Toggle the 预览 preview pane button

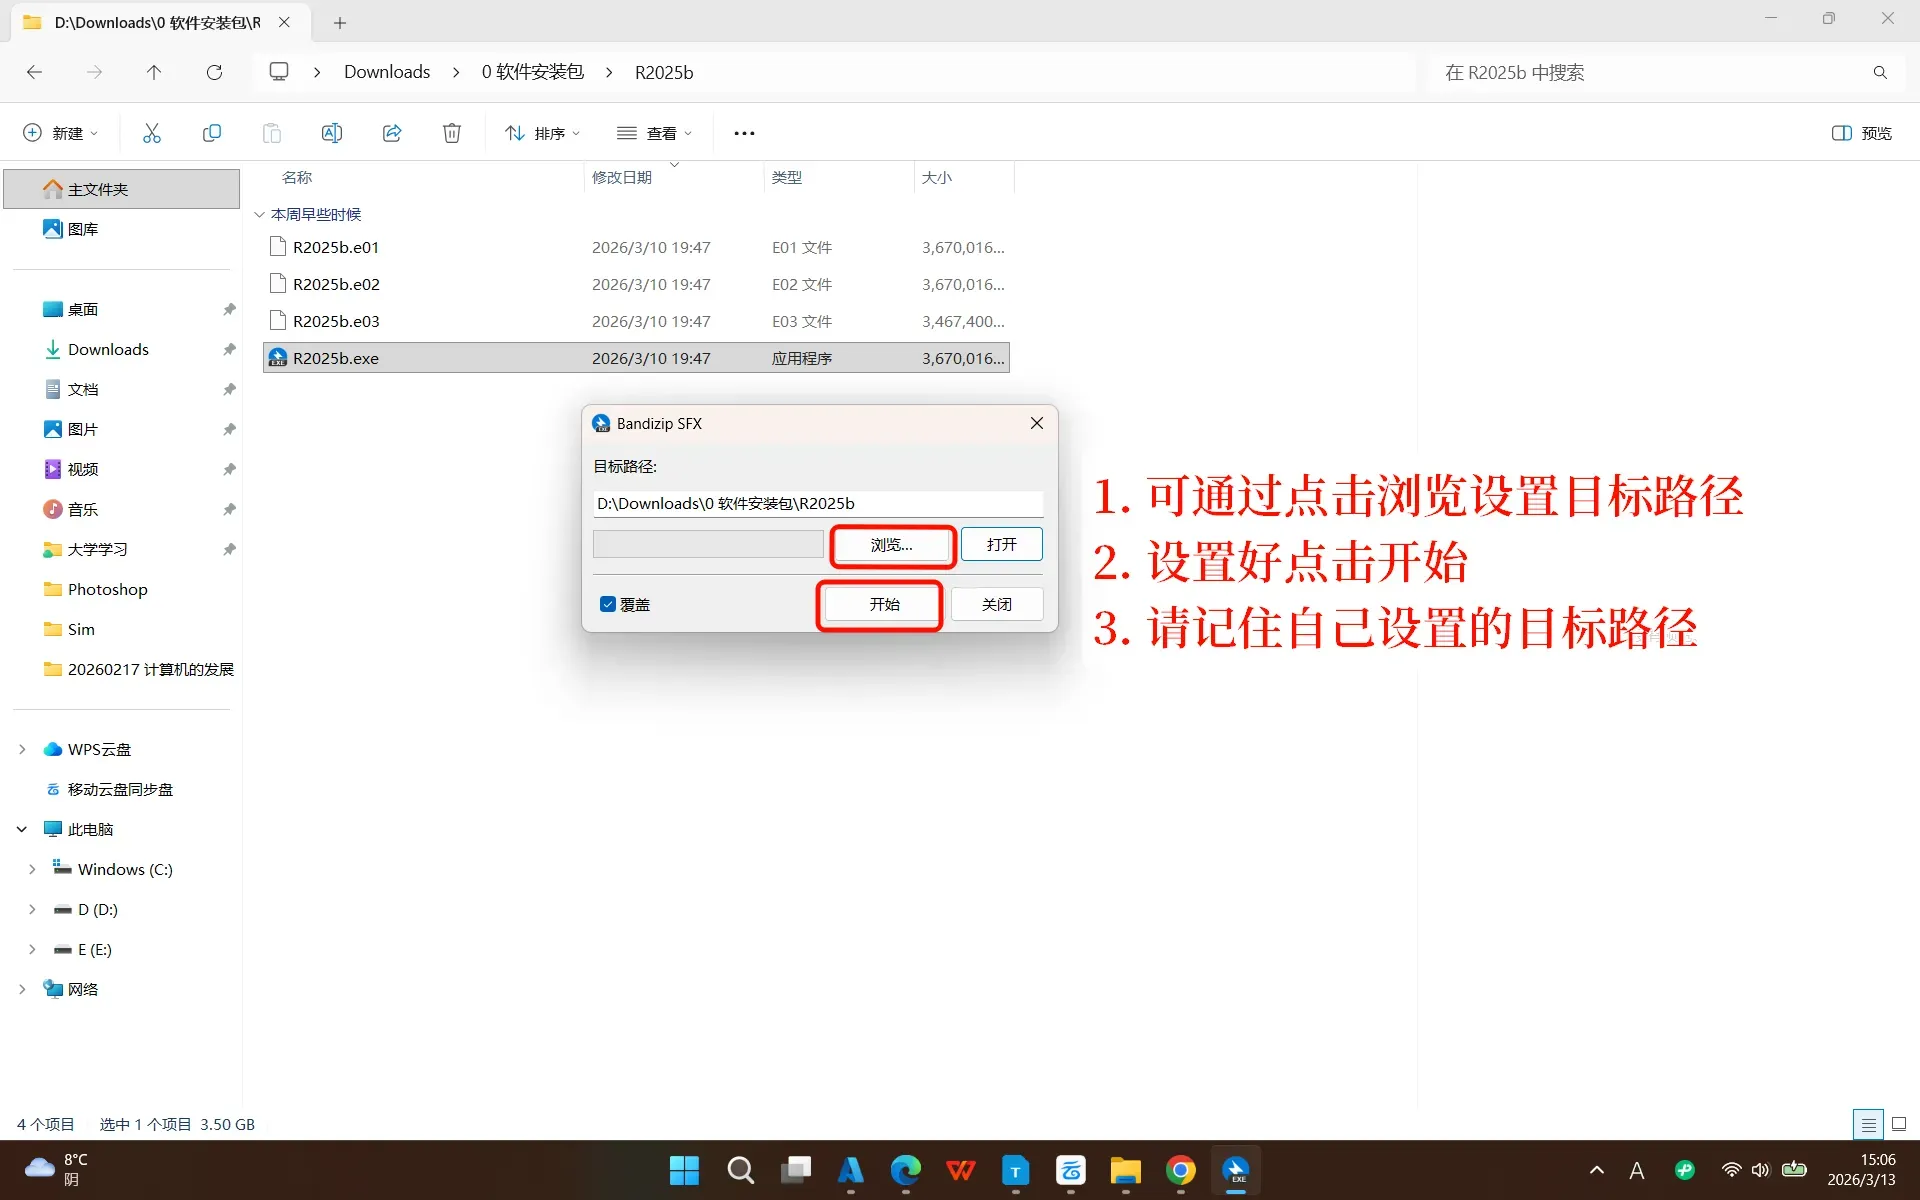(1861, 133)
